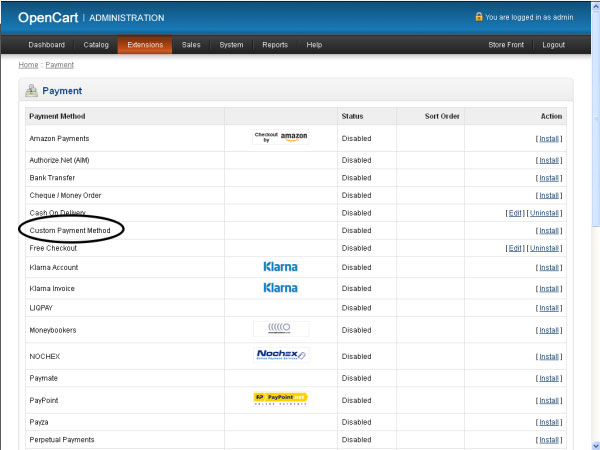Screen dimensions: 600x450
Task: Click the Amazon Payments checkout logo
Action: [x=280, y=137]
